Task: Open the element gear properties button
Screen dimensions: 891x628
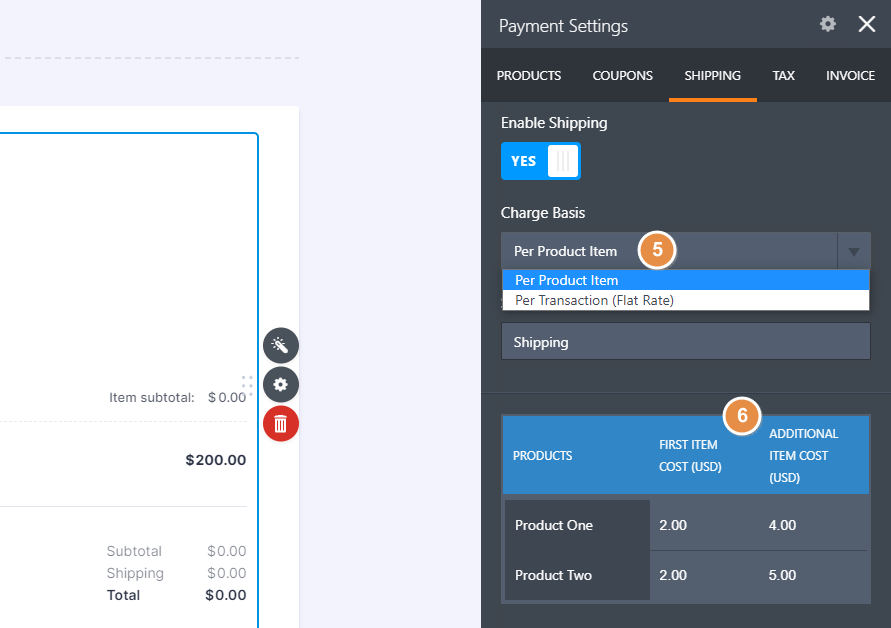Action: 280,384
